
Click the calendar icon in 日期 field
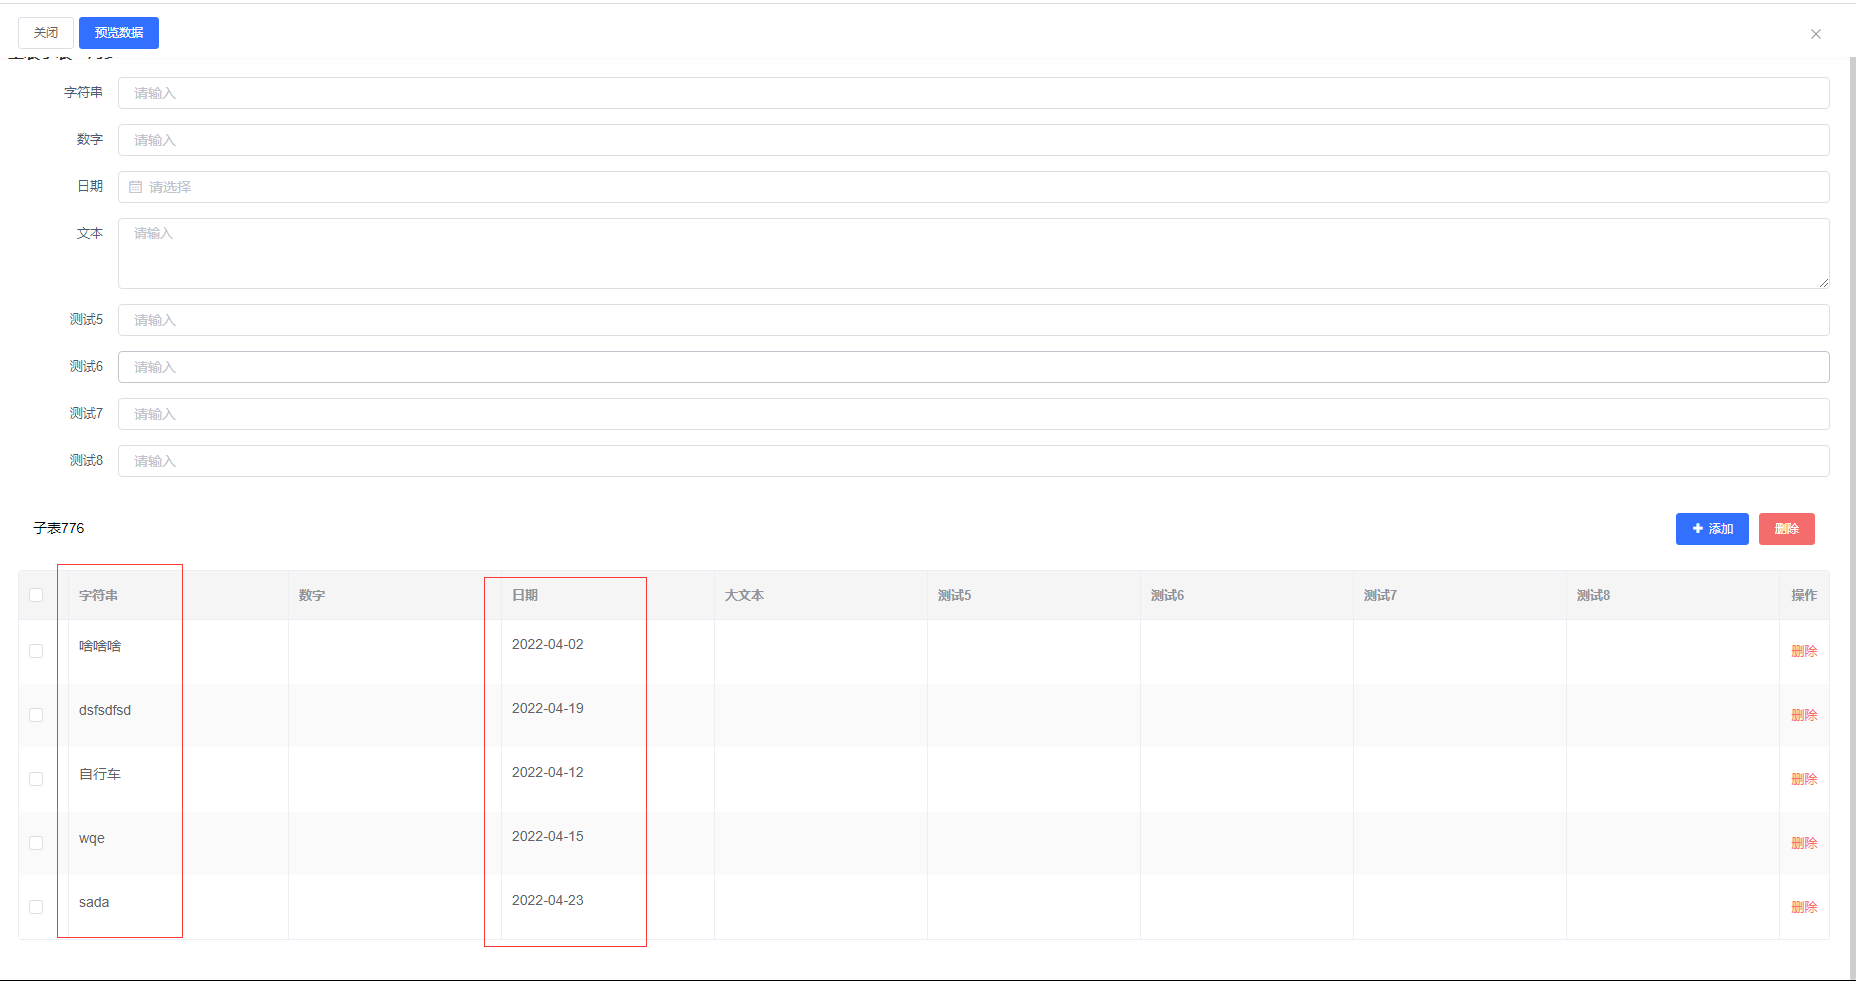(136, 187)
